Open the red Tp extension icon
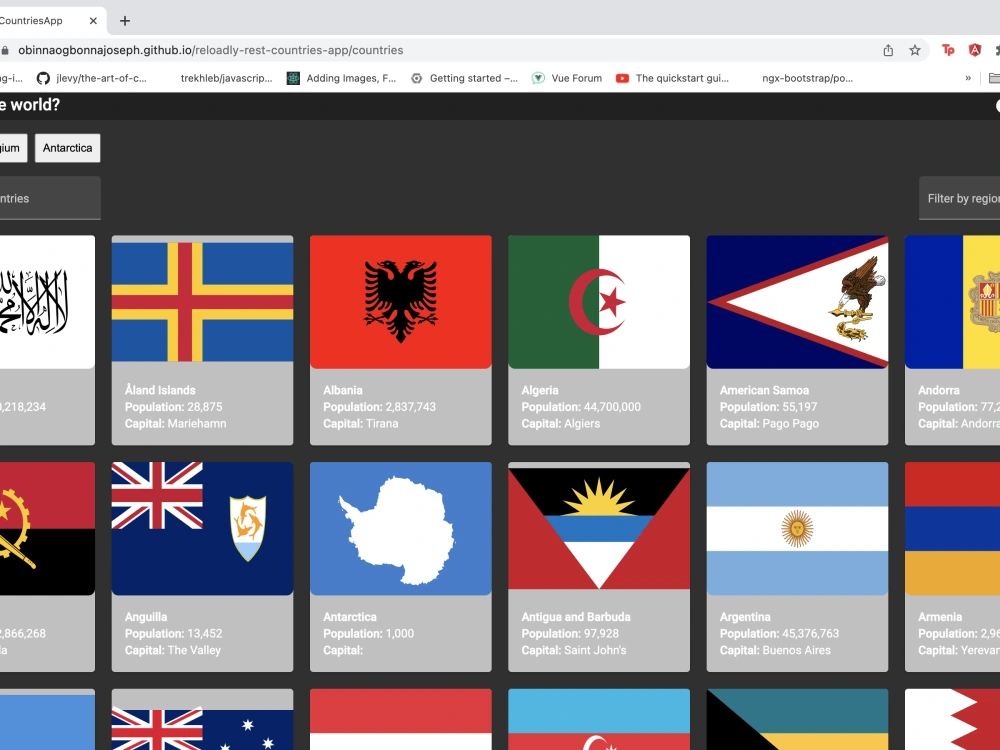 tap(948, 50)
